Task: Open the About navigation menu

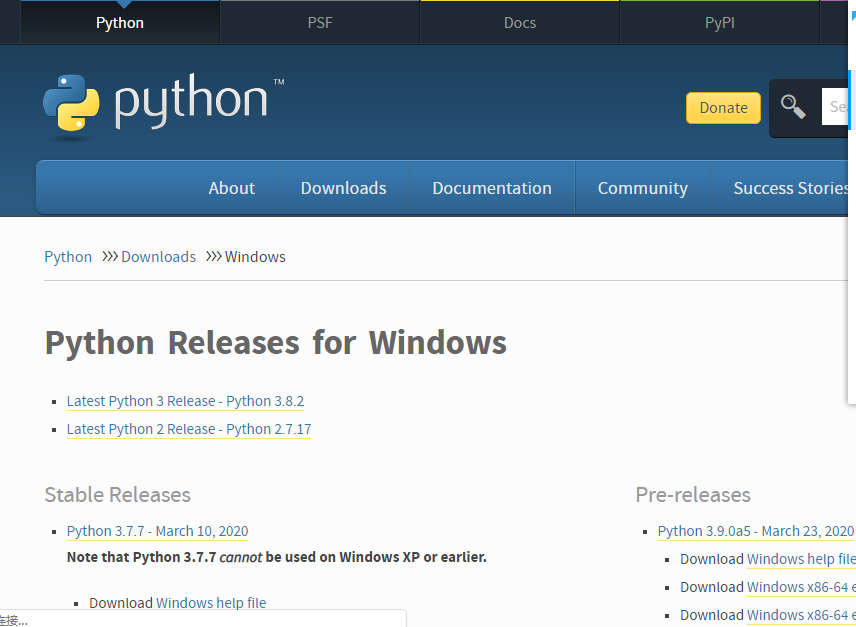Action: tap(231, 188)
